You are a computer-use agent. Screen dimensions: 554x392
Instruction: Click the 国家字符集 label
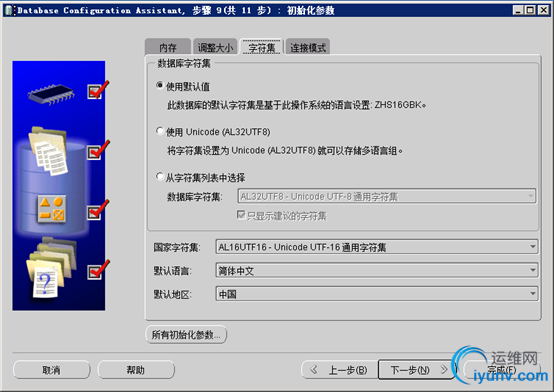pyautogui.click(x=177, y=247)
